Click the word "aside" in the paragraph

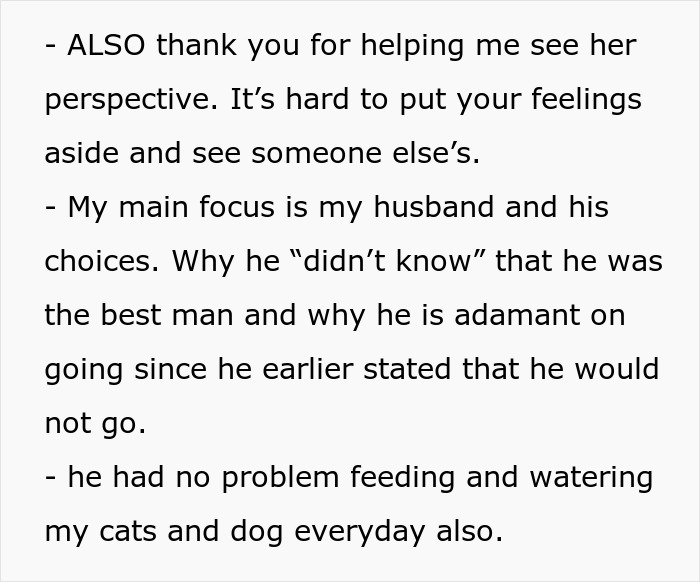point(82,153)
